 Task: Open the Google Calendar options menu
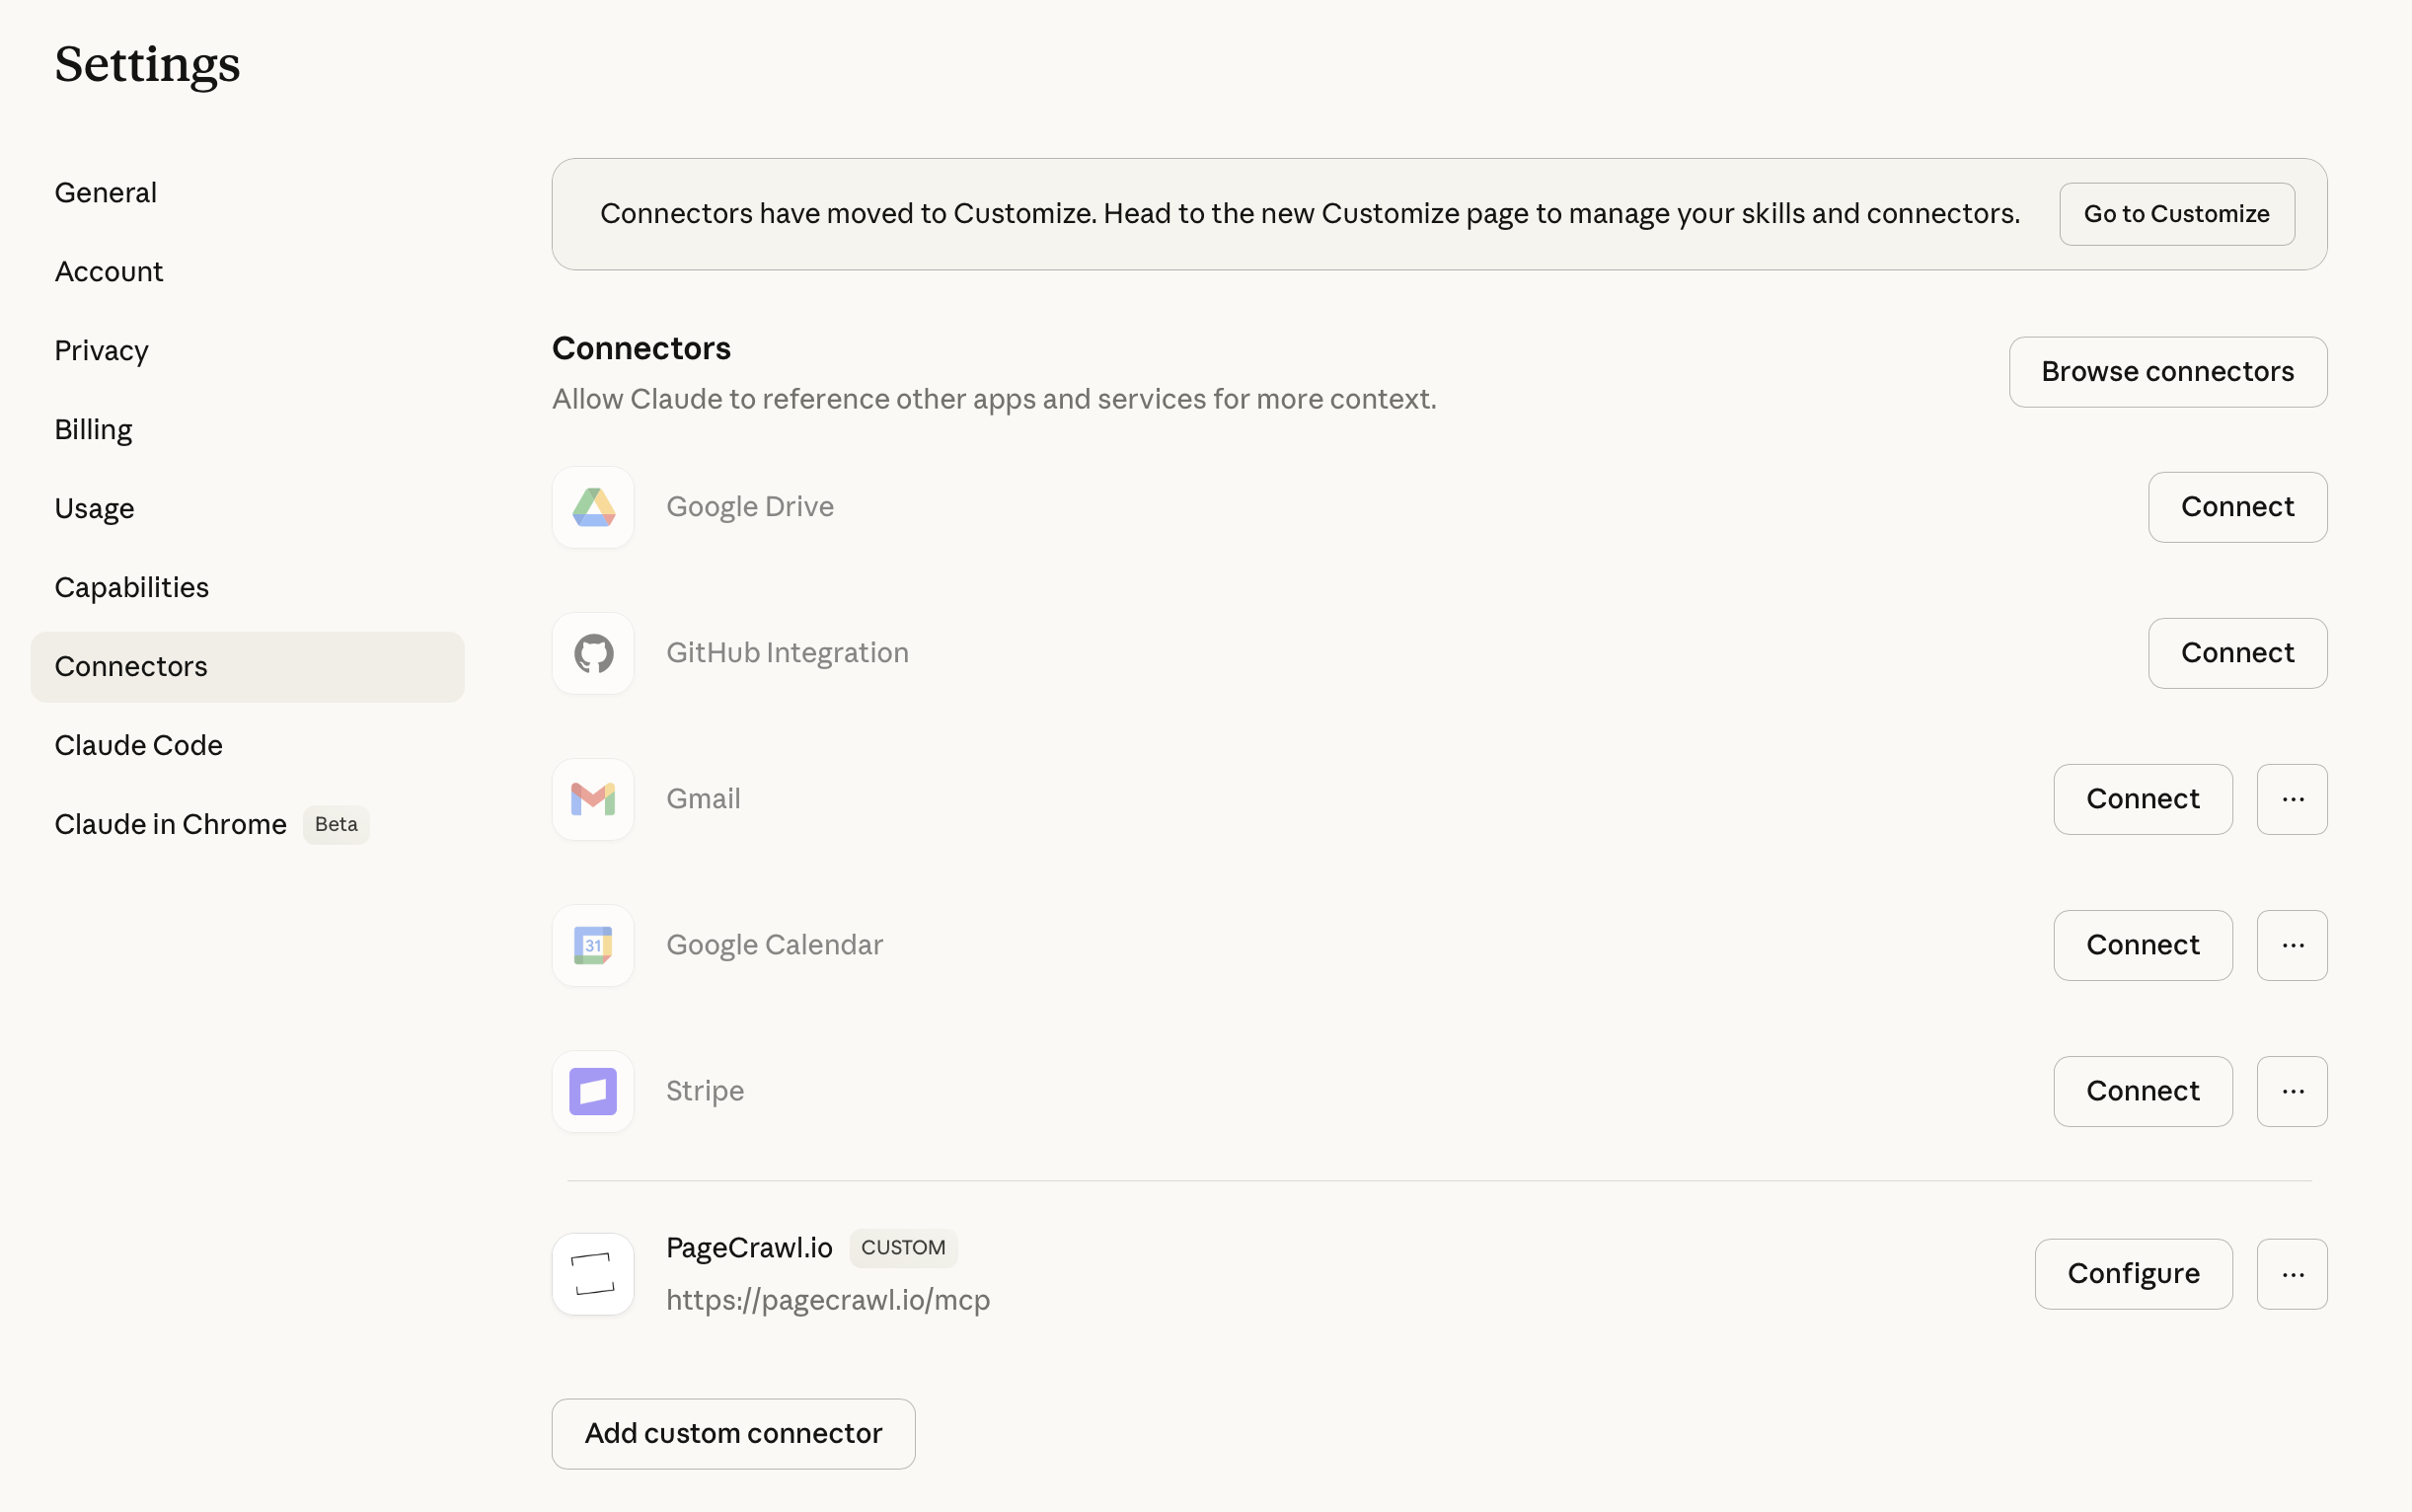[x=2292, y=945]
